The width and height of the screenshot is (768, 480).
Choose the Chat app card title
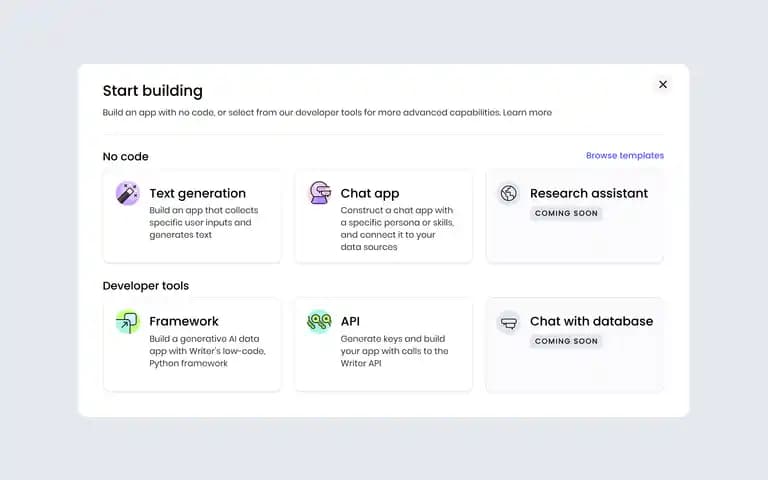coord(370,193)
